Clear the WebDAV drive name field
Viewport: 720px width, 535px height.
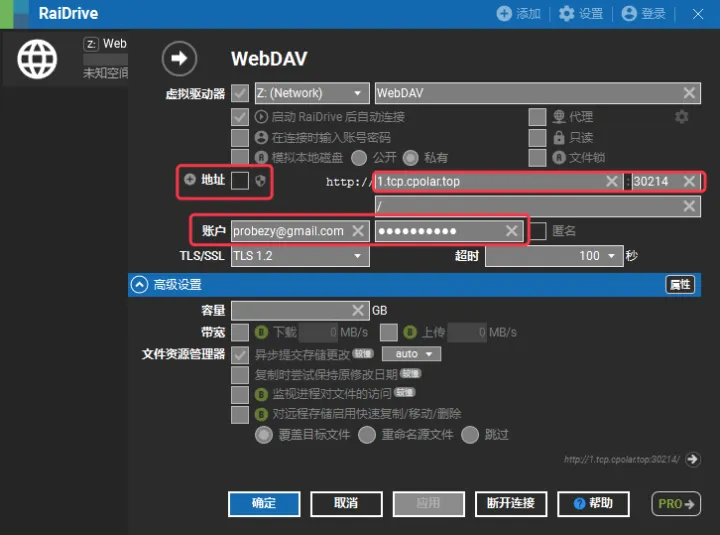tap(689, 93)
